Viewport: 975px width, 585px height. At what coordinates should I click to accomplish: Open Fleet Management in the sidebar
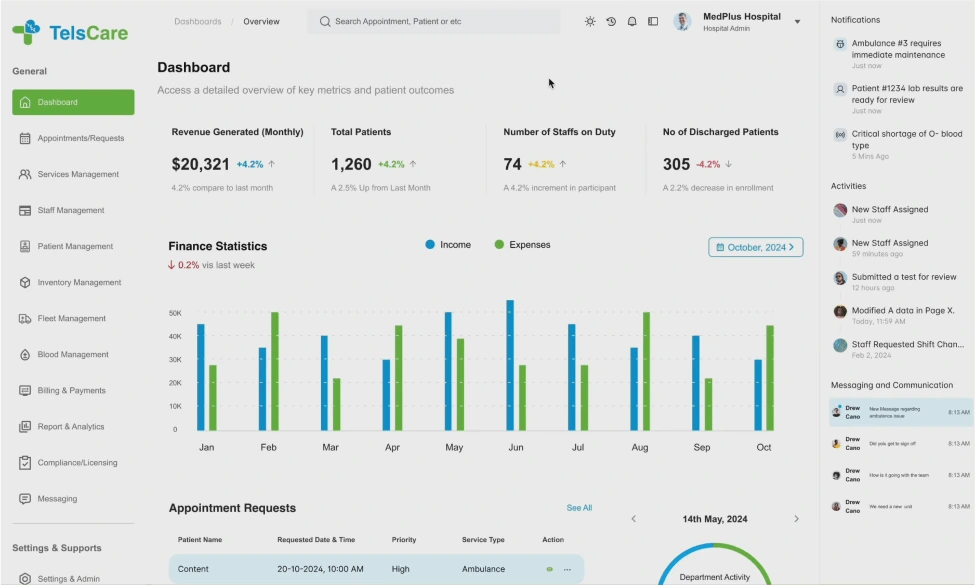point(72,318)
